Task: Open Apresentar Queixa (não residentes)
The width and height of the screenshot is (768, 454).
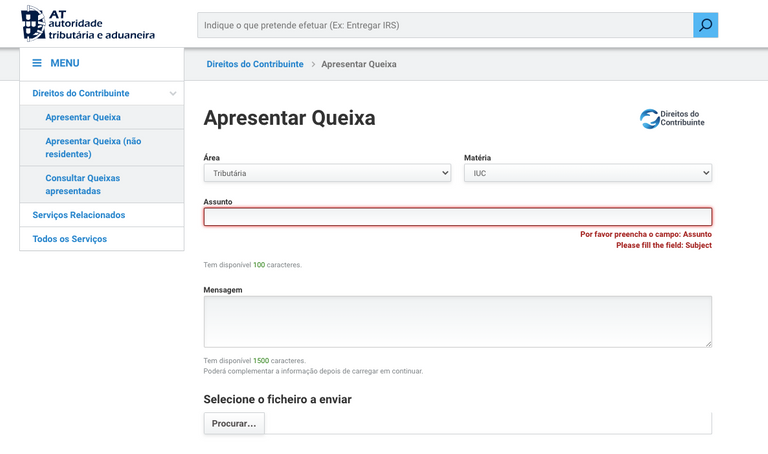Action: click(93, 147)
